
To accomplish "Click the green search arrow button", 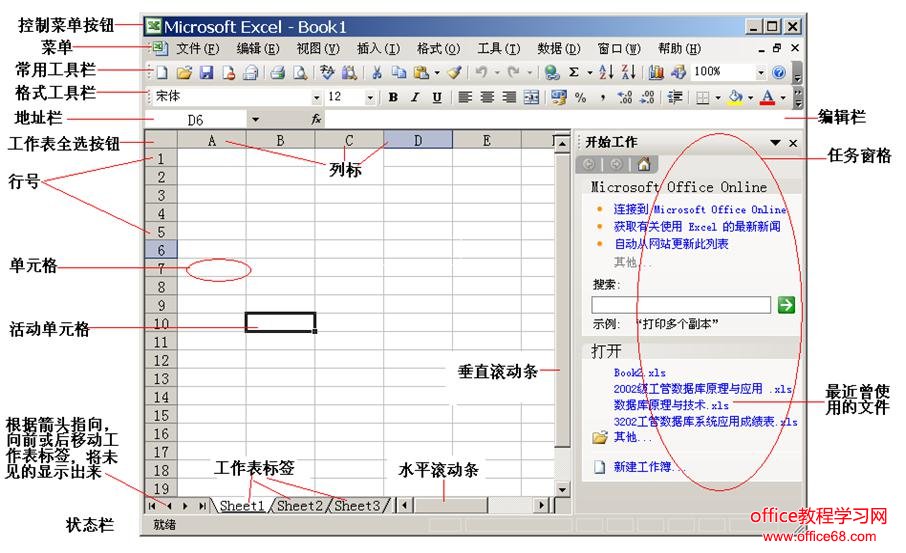I will pyautogui.click(x=786, y=305).
